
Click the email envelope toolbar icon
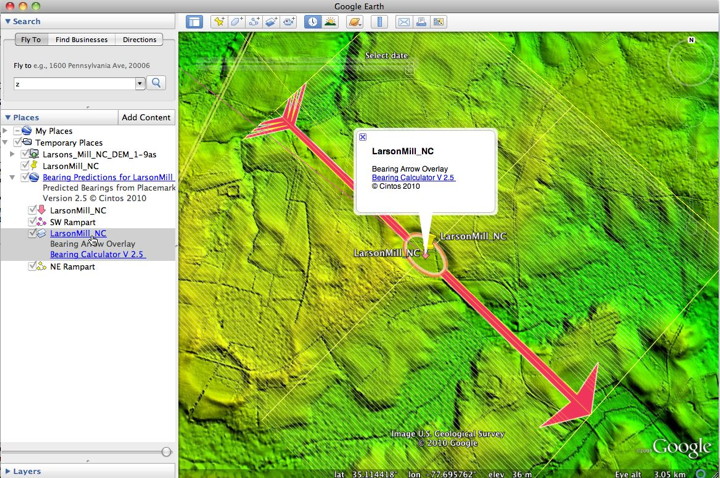click(x=403, y=21)
